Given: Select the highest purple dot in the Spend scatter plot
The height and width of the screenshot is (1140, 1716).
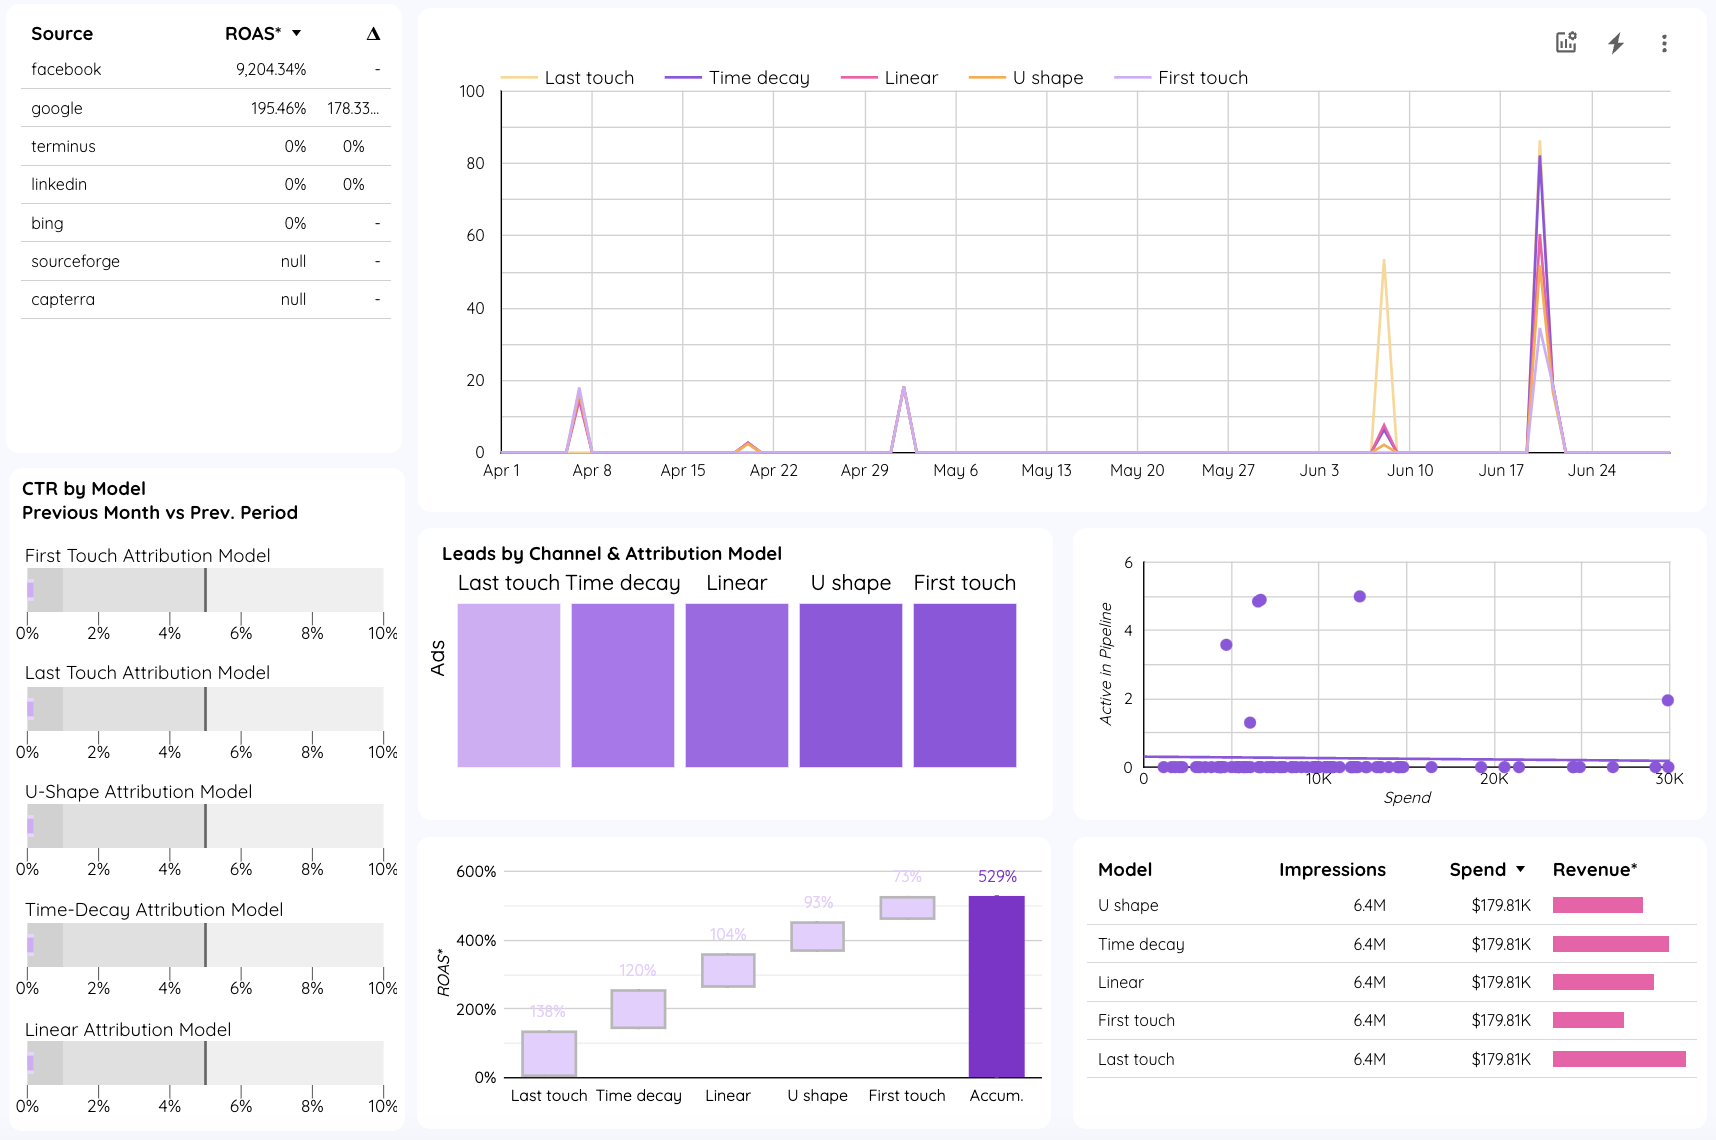Looking at the screenshot, I should pyautogui.click(x=1360, y=596).
